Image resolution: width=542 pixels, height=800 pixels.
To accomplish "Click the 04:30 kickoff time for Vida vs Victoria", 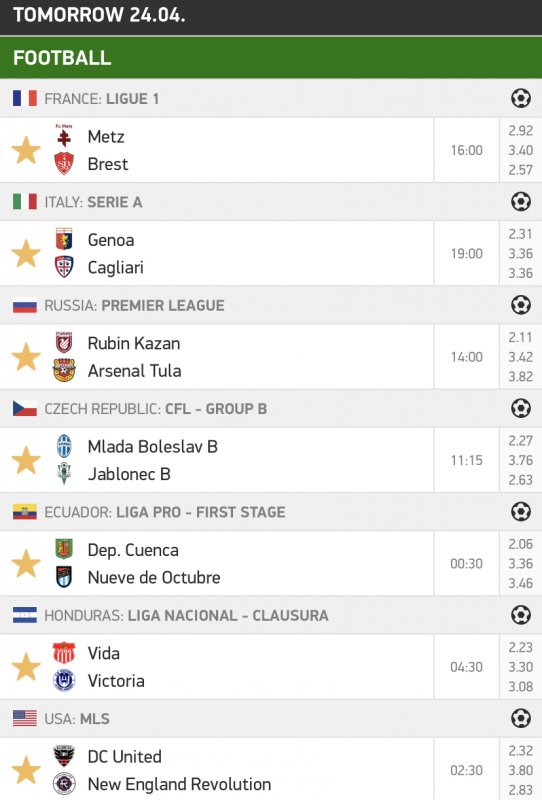I will coord(466,667).
